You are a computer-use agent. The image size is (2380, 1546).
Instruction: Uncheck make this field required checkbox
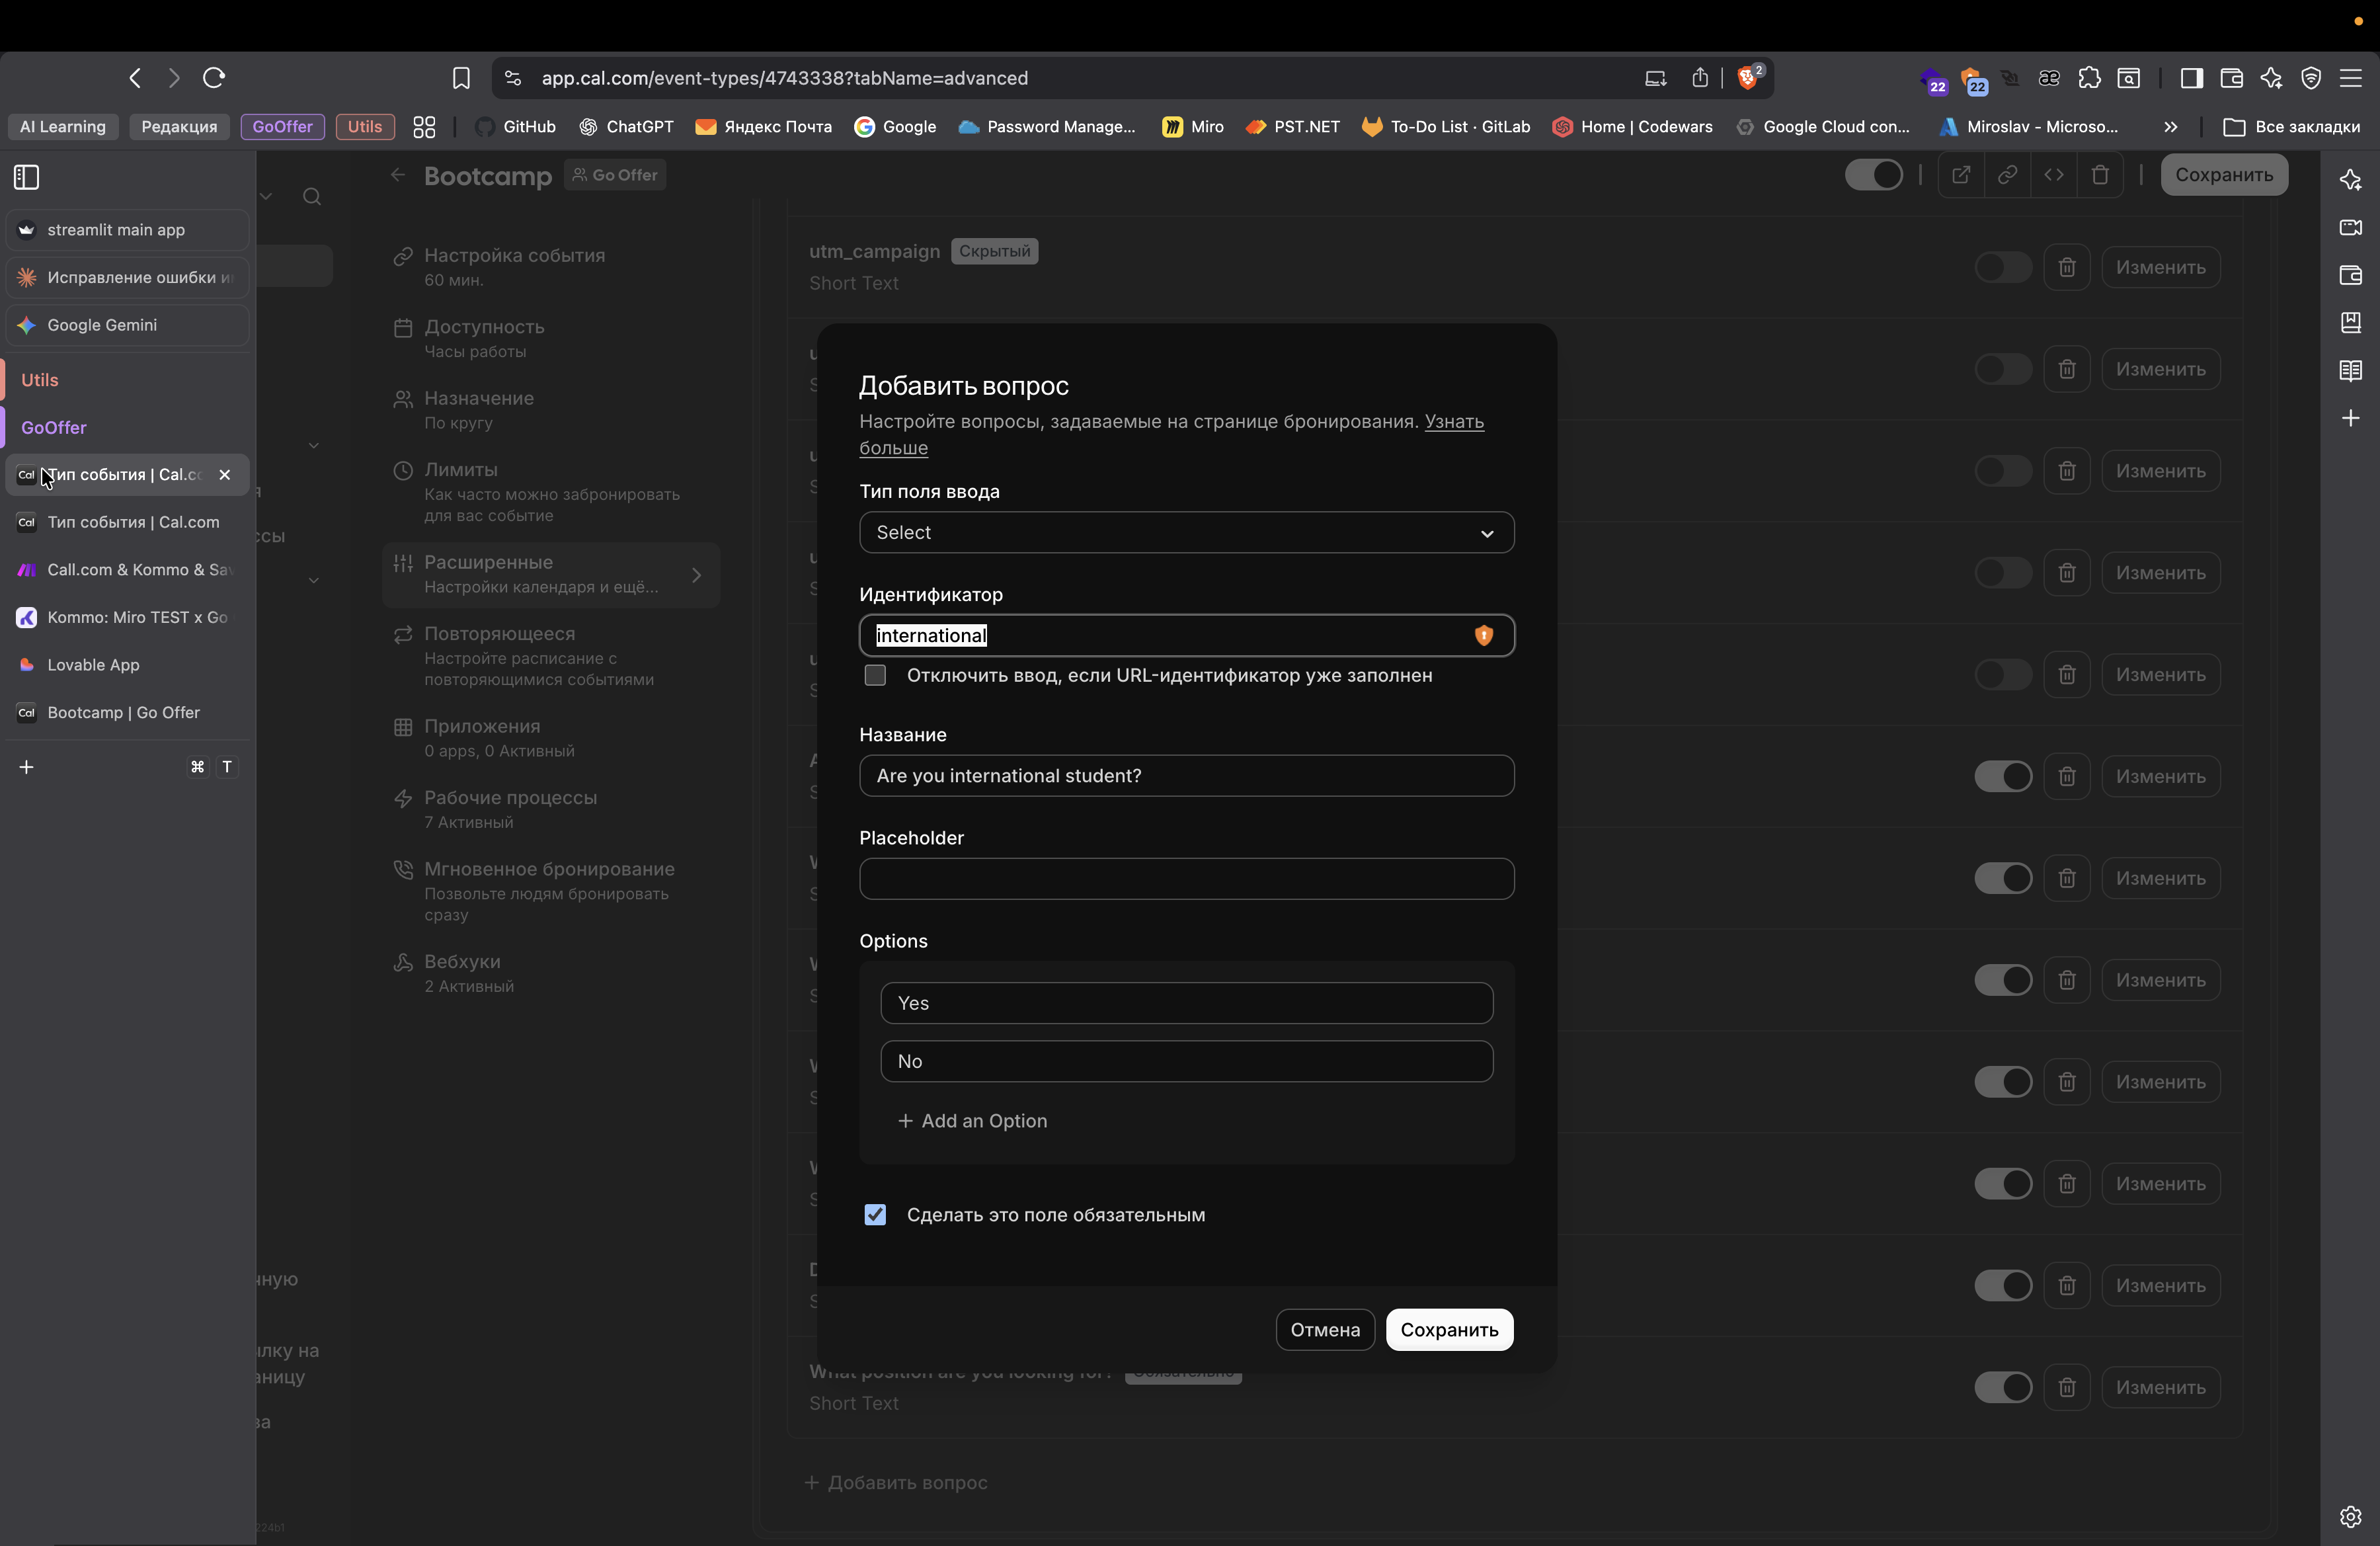click(875, 1214)
